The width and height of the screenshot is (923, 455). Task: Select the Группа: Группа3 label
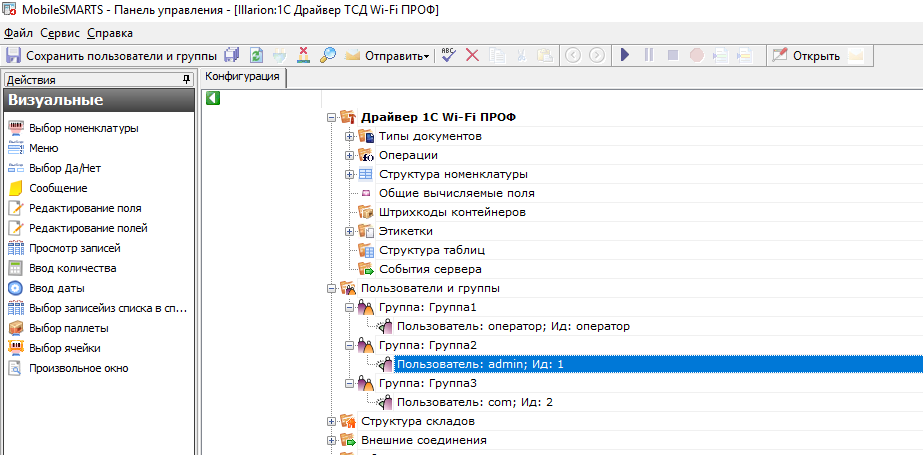pyautogui.click(x=427, y=384)
